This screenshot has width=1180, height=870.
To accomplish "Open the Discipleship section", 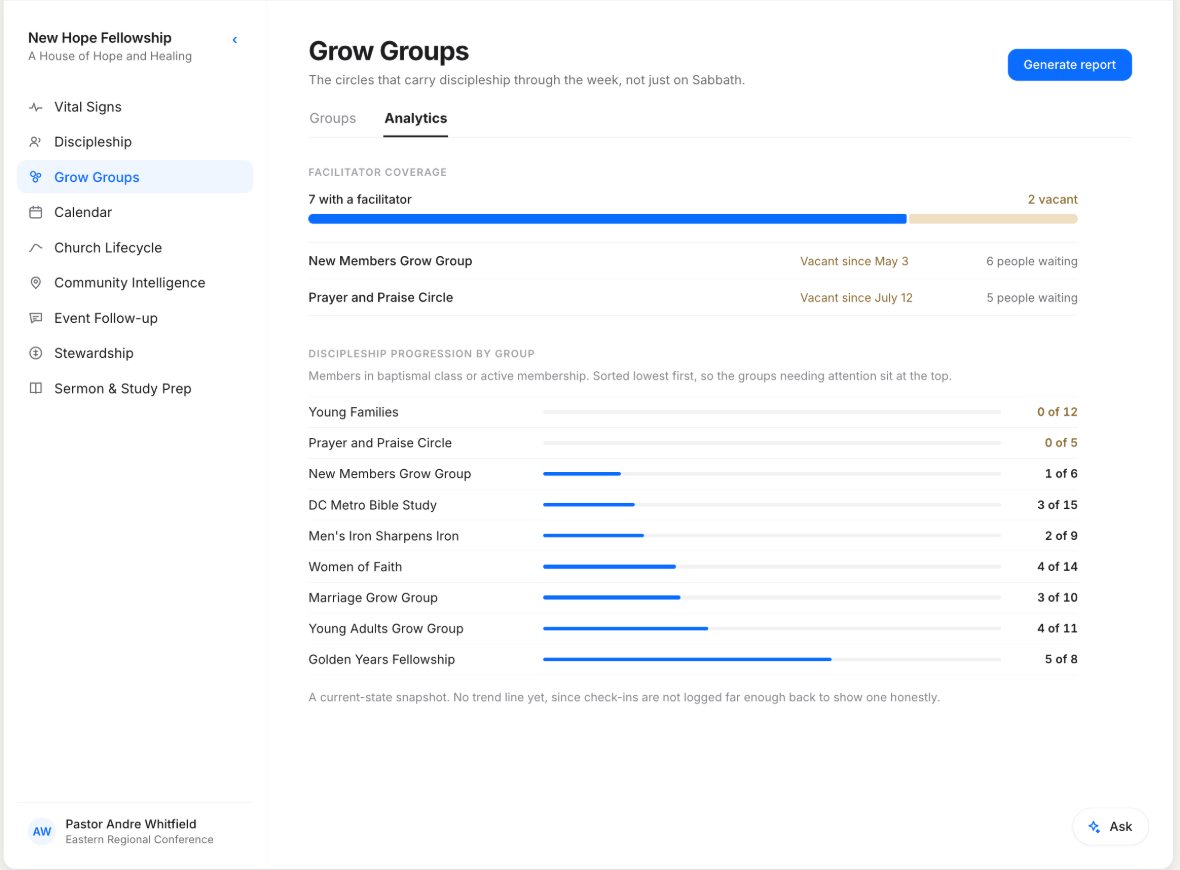I will [x=135, y=142].
